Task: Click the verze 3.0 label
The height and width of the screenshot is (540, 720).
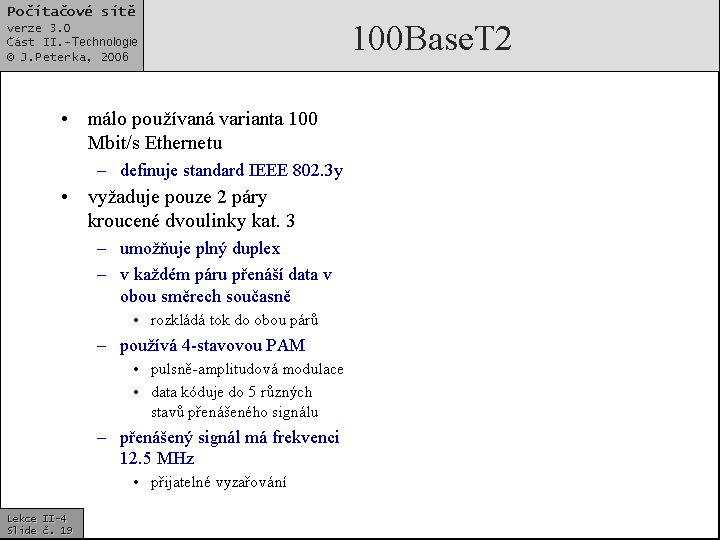Action: click(38, 28)
